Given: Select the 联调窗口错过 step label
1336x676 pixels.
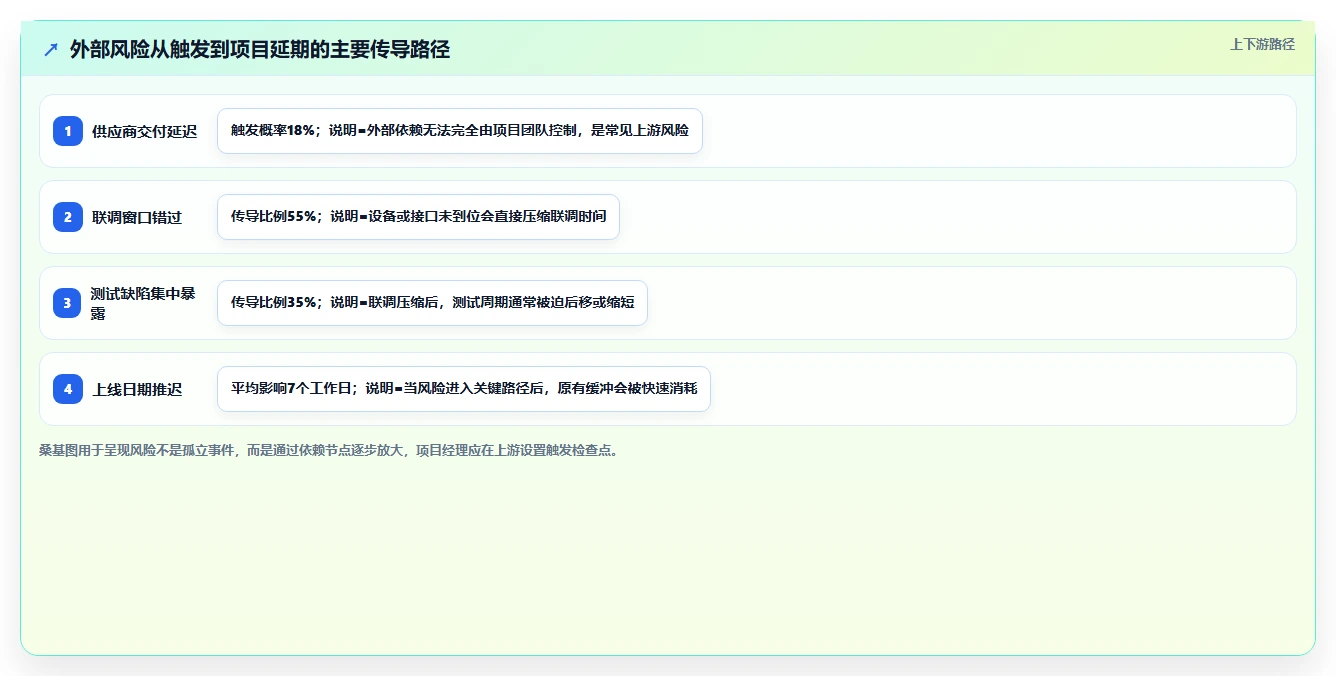Looking at the screenshot, I should click(x=137, y=217).
